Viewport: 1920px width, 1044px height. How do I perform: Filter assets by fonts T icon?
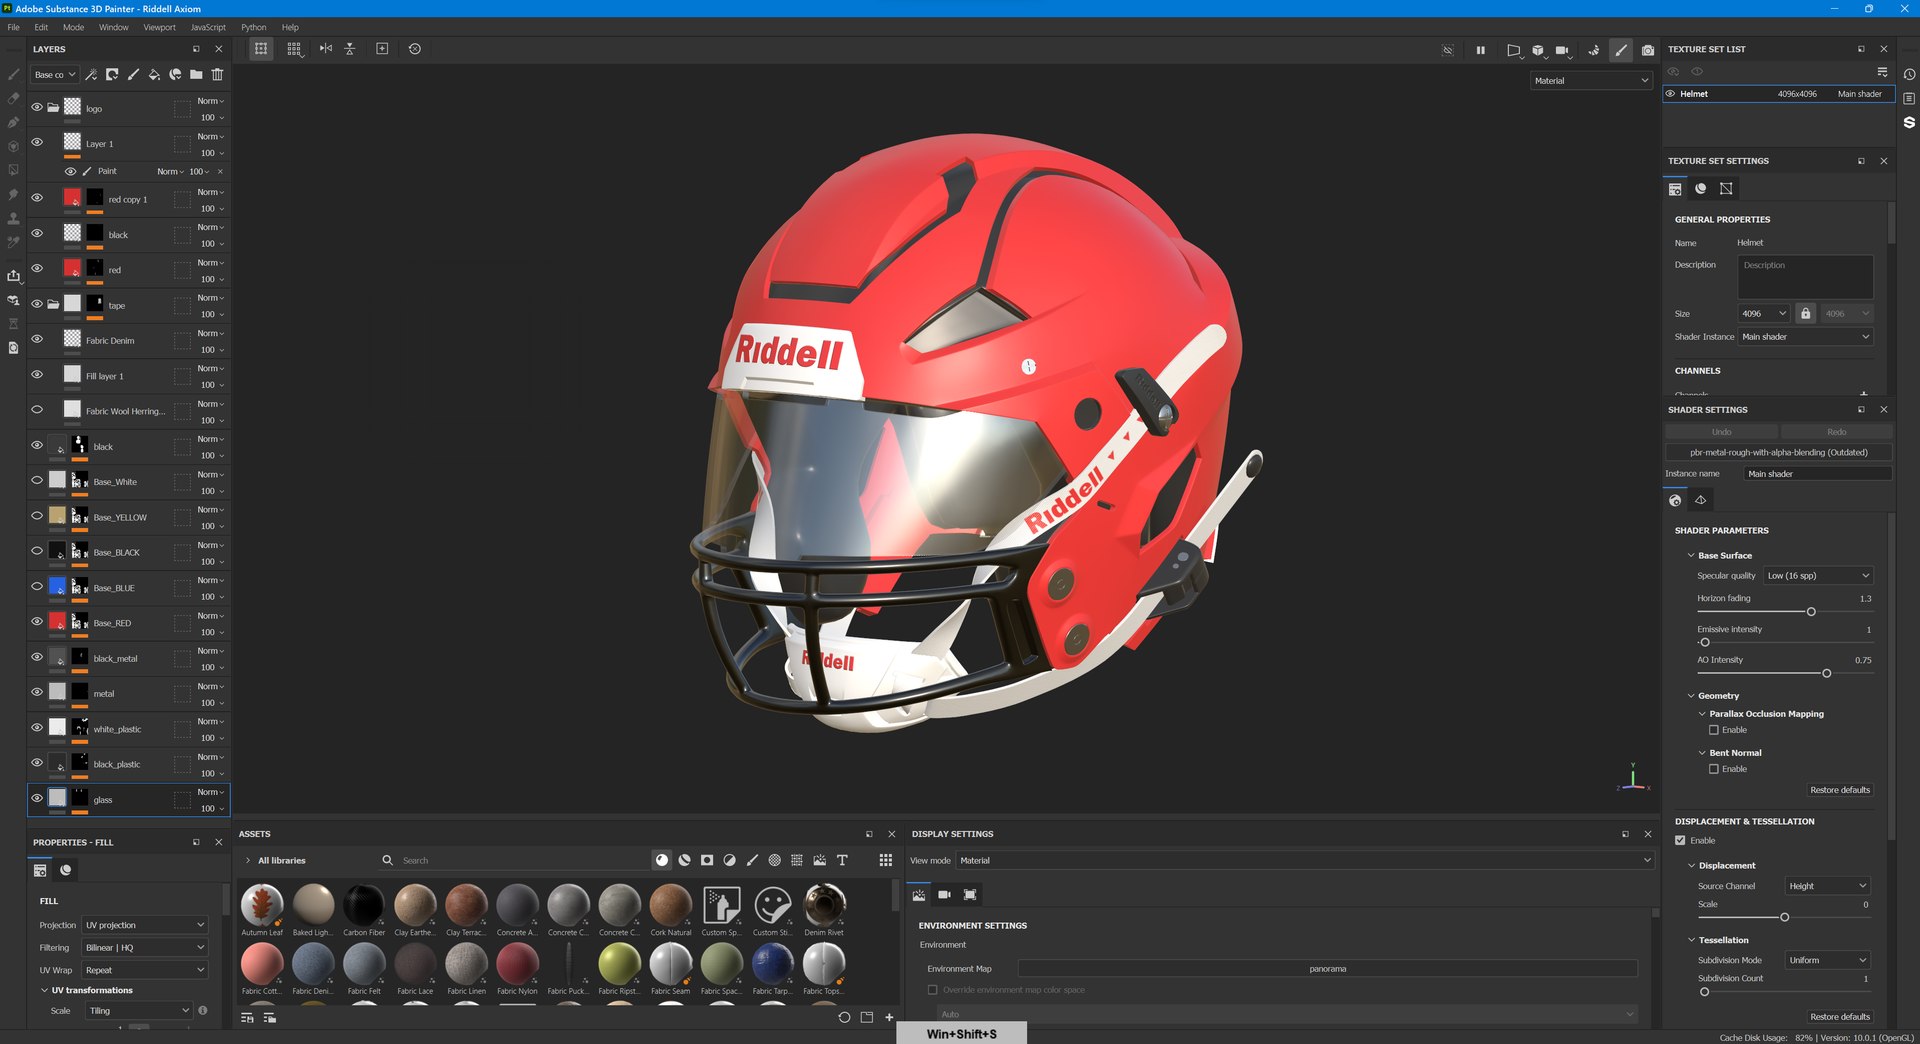coord(842,860)
